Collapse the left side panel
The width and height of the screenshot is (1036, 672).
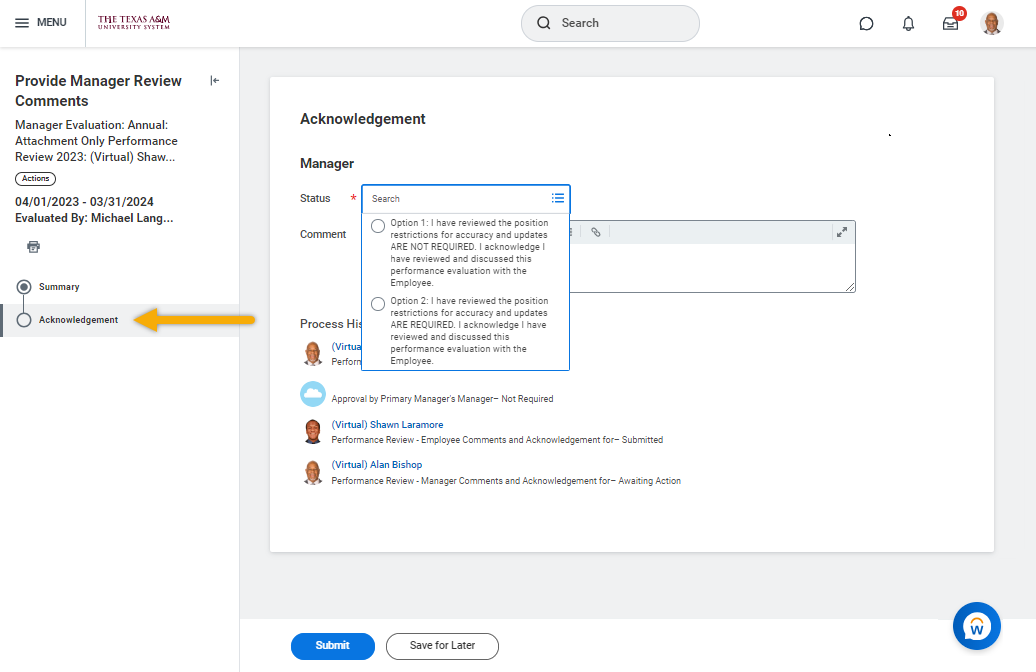tap(214, 81)
